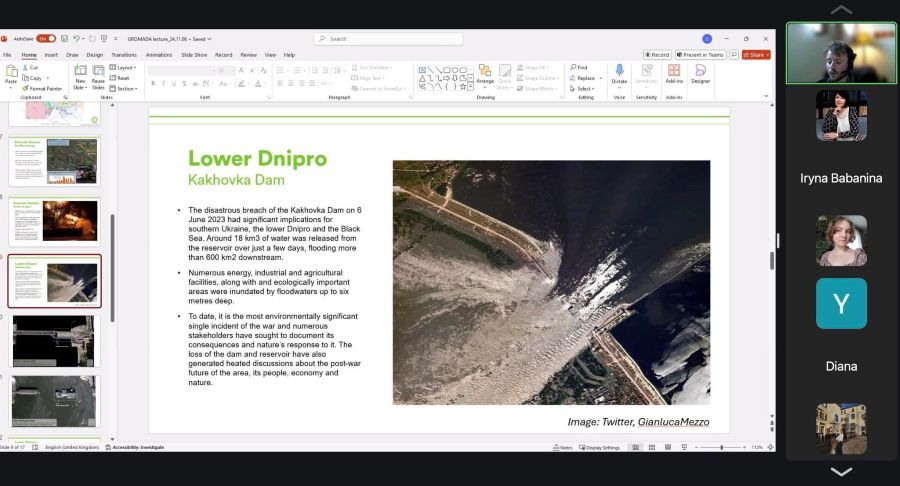Screen dimensions: 900x486
Task: Adjust the zoom slider
Action: pos(721,448)
